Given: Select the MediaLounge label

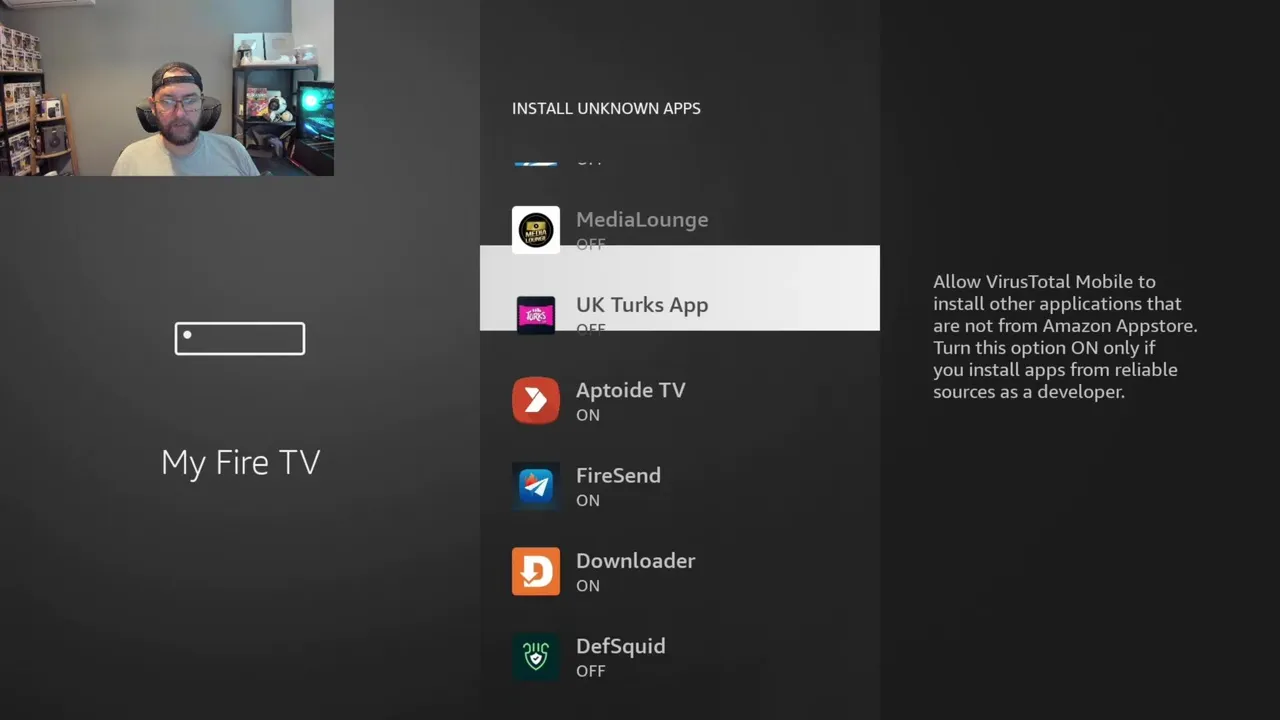Looking at the screenshot, I should 642,220.
